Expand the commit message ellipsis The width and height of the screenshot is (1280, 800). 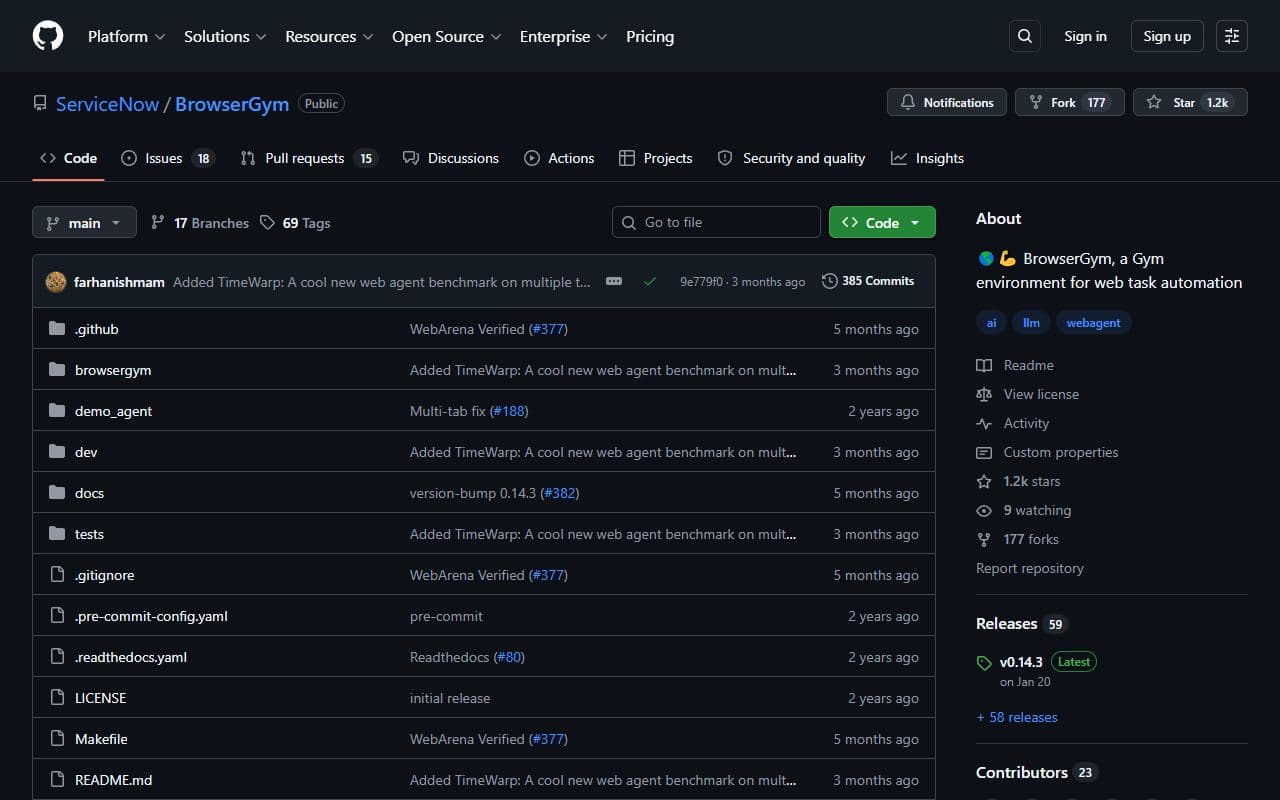pos(614,282)
